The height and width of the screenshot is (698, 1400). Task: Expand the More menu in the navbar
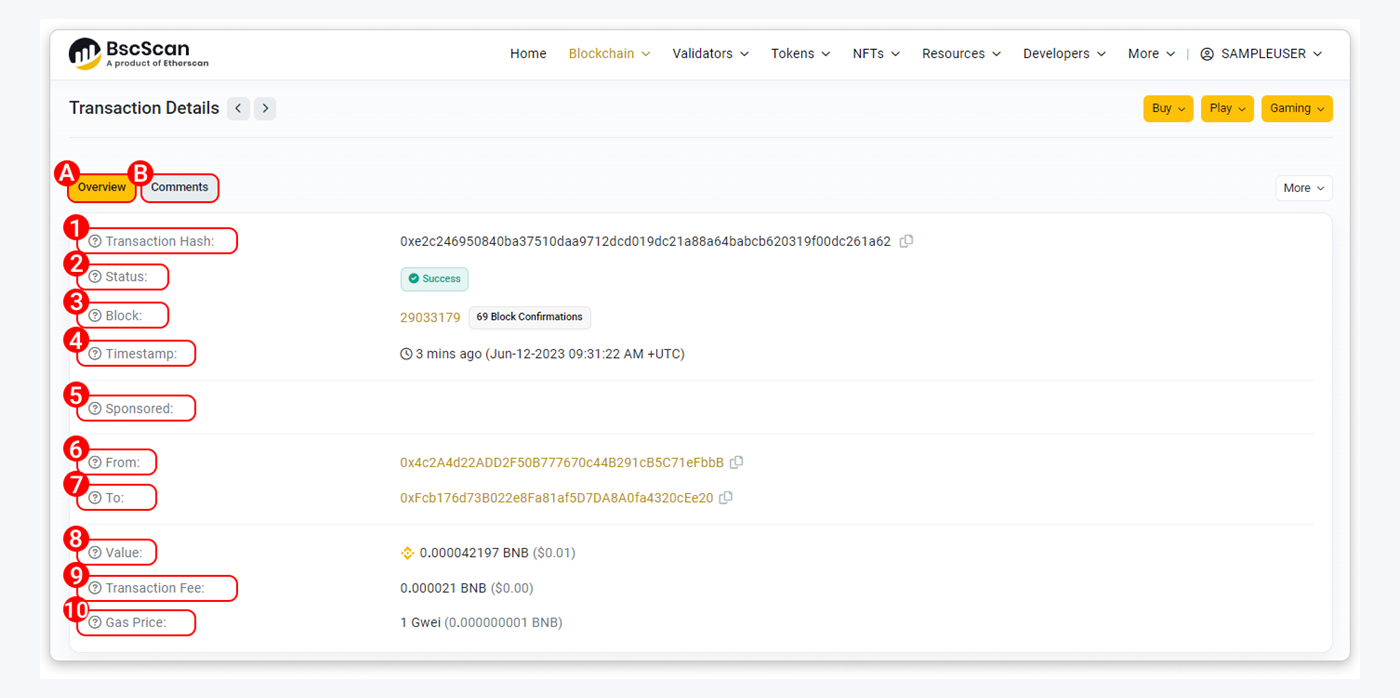[x=1151, y=54]
